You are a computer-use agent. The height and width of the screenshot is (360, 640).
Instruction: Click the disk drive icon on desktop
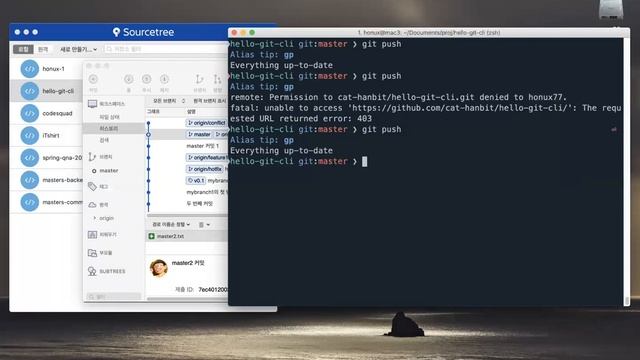coord(611,9)
